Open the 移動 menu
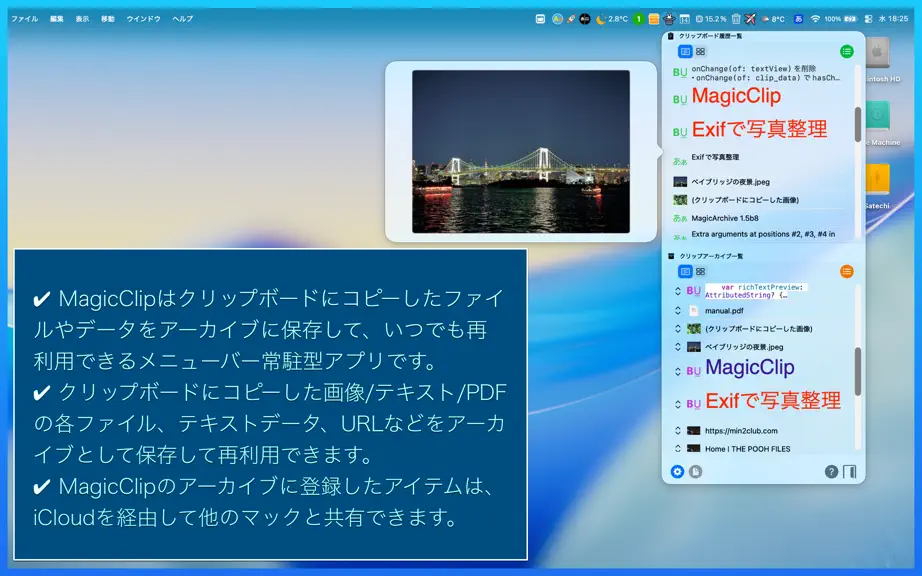Viewport: 922px width, 576px height. [x=108, y=19]
